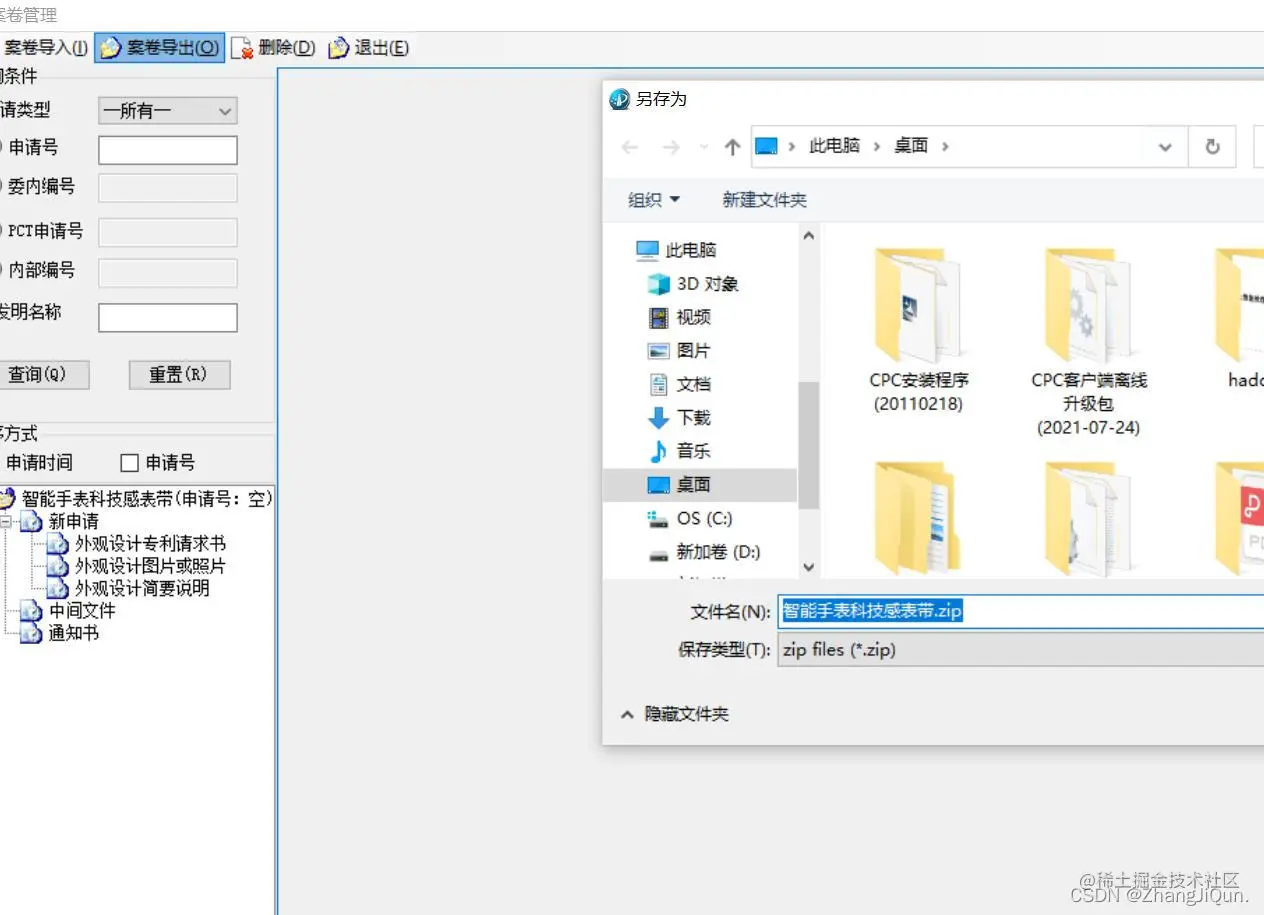The height and width of the screenshot is (915, 1264).
Task: Click the navigation pane scroll-down arrow
Action: coord(809,567)
